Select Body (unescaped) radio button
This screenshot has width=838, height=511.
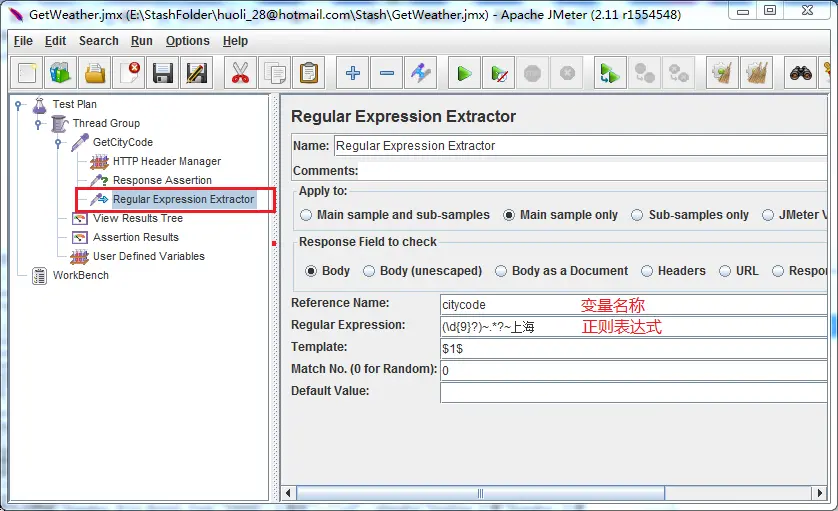click(369, 271)
